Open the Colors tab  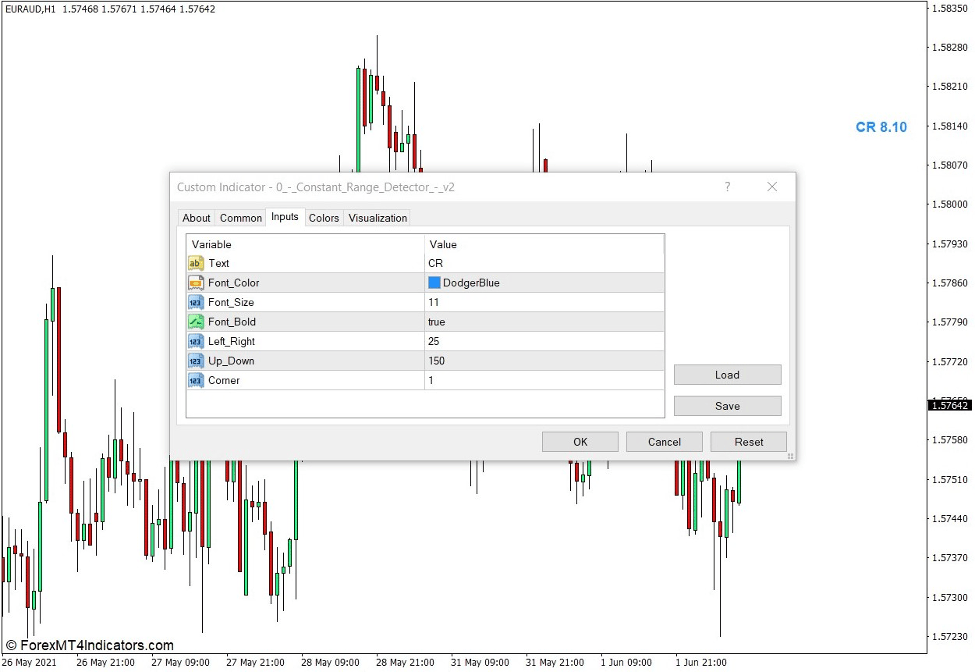point(323,218)
